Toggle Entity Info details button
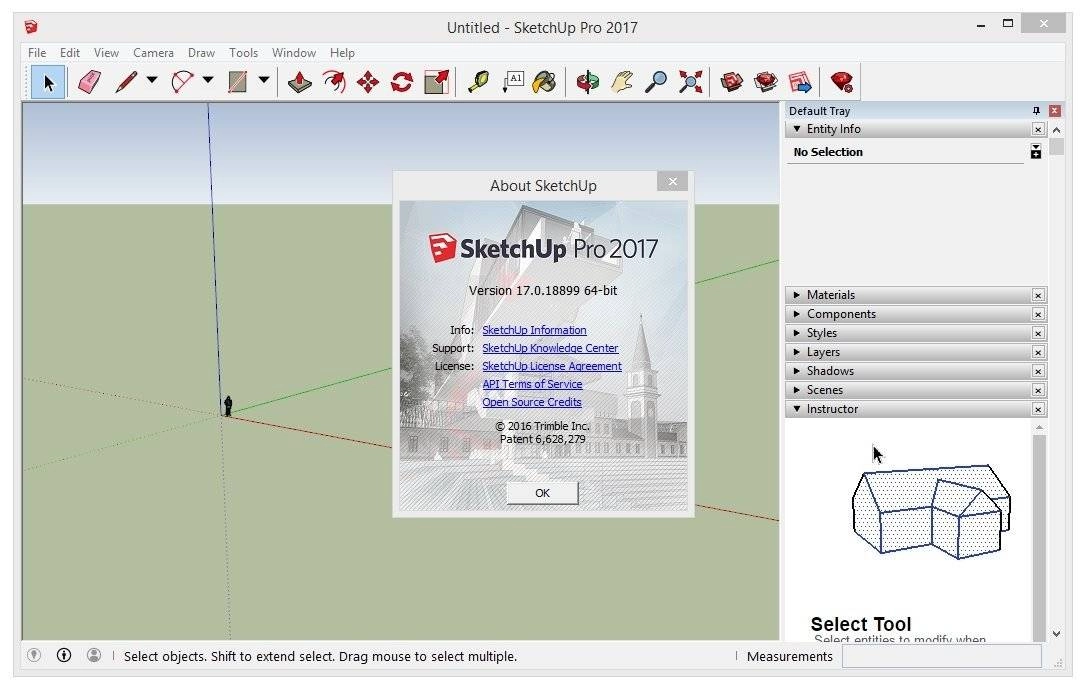 (x=1036, y=152)
